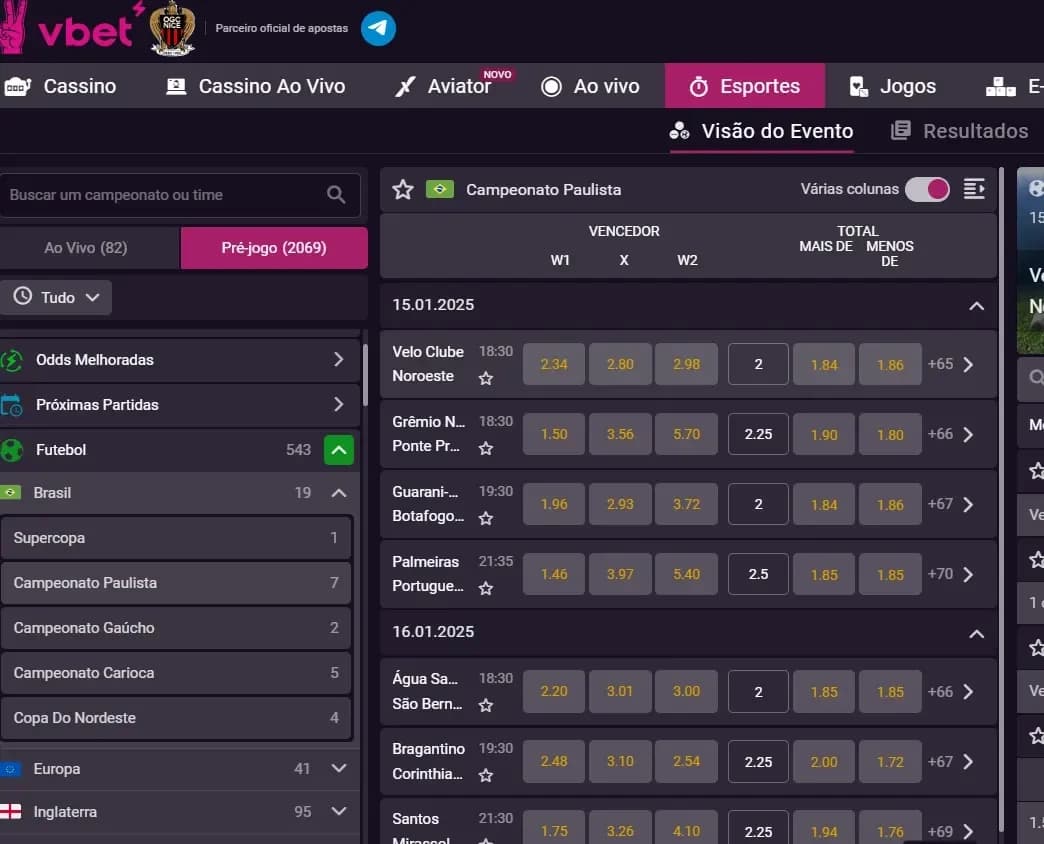Click the Futebol soccer ball icon
Viewport: 1044px width, 844px height.
coord(12,450)
